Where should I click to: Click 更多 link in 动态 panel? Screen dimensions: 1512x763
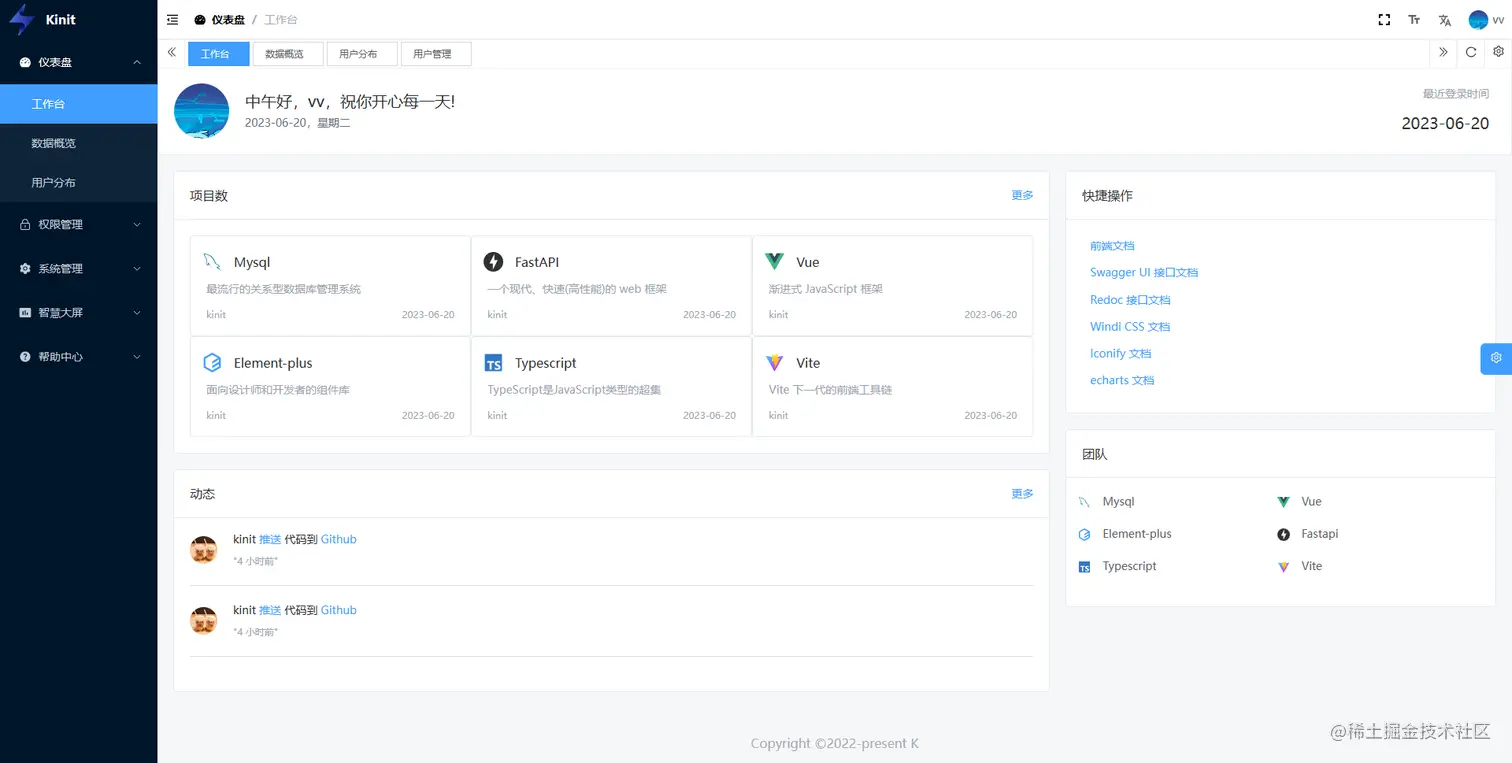click(x=1022, y=494)
